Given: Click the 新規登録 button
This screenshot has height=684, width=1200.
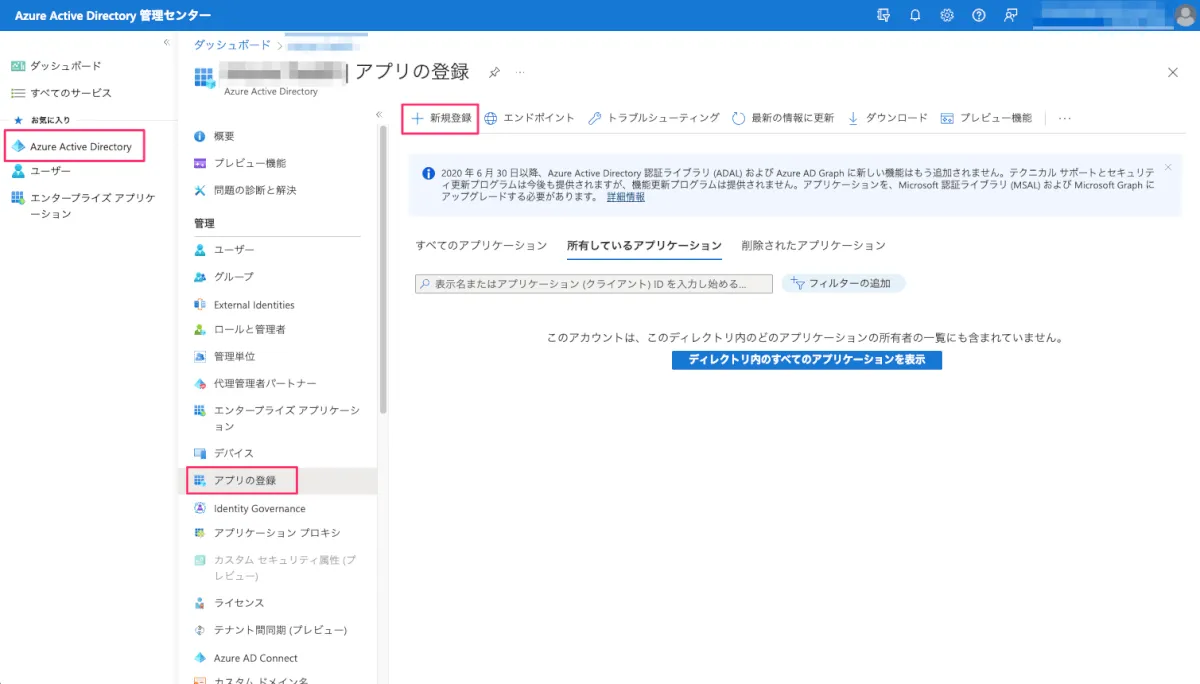Looking at the screenshot, I should click(x=441, y=118).
